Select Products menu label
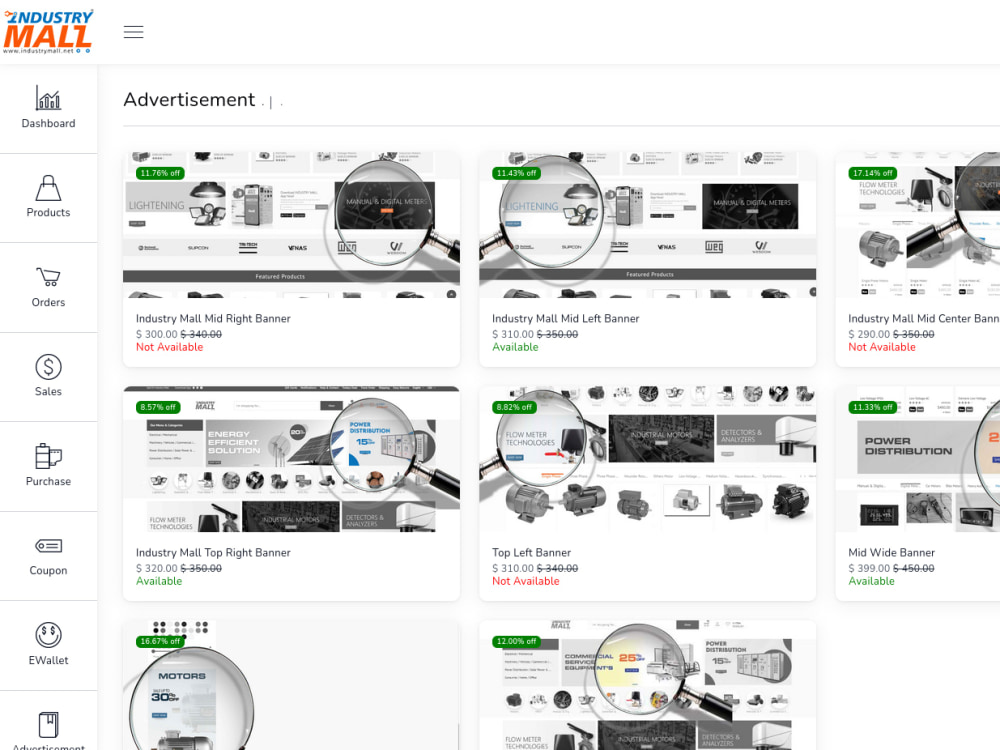The height and width of the screenshot is (750, 1000). coord(48,212)
